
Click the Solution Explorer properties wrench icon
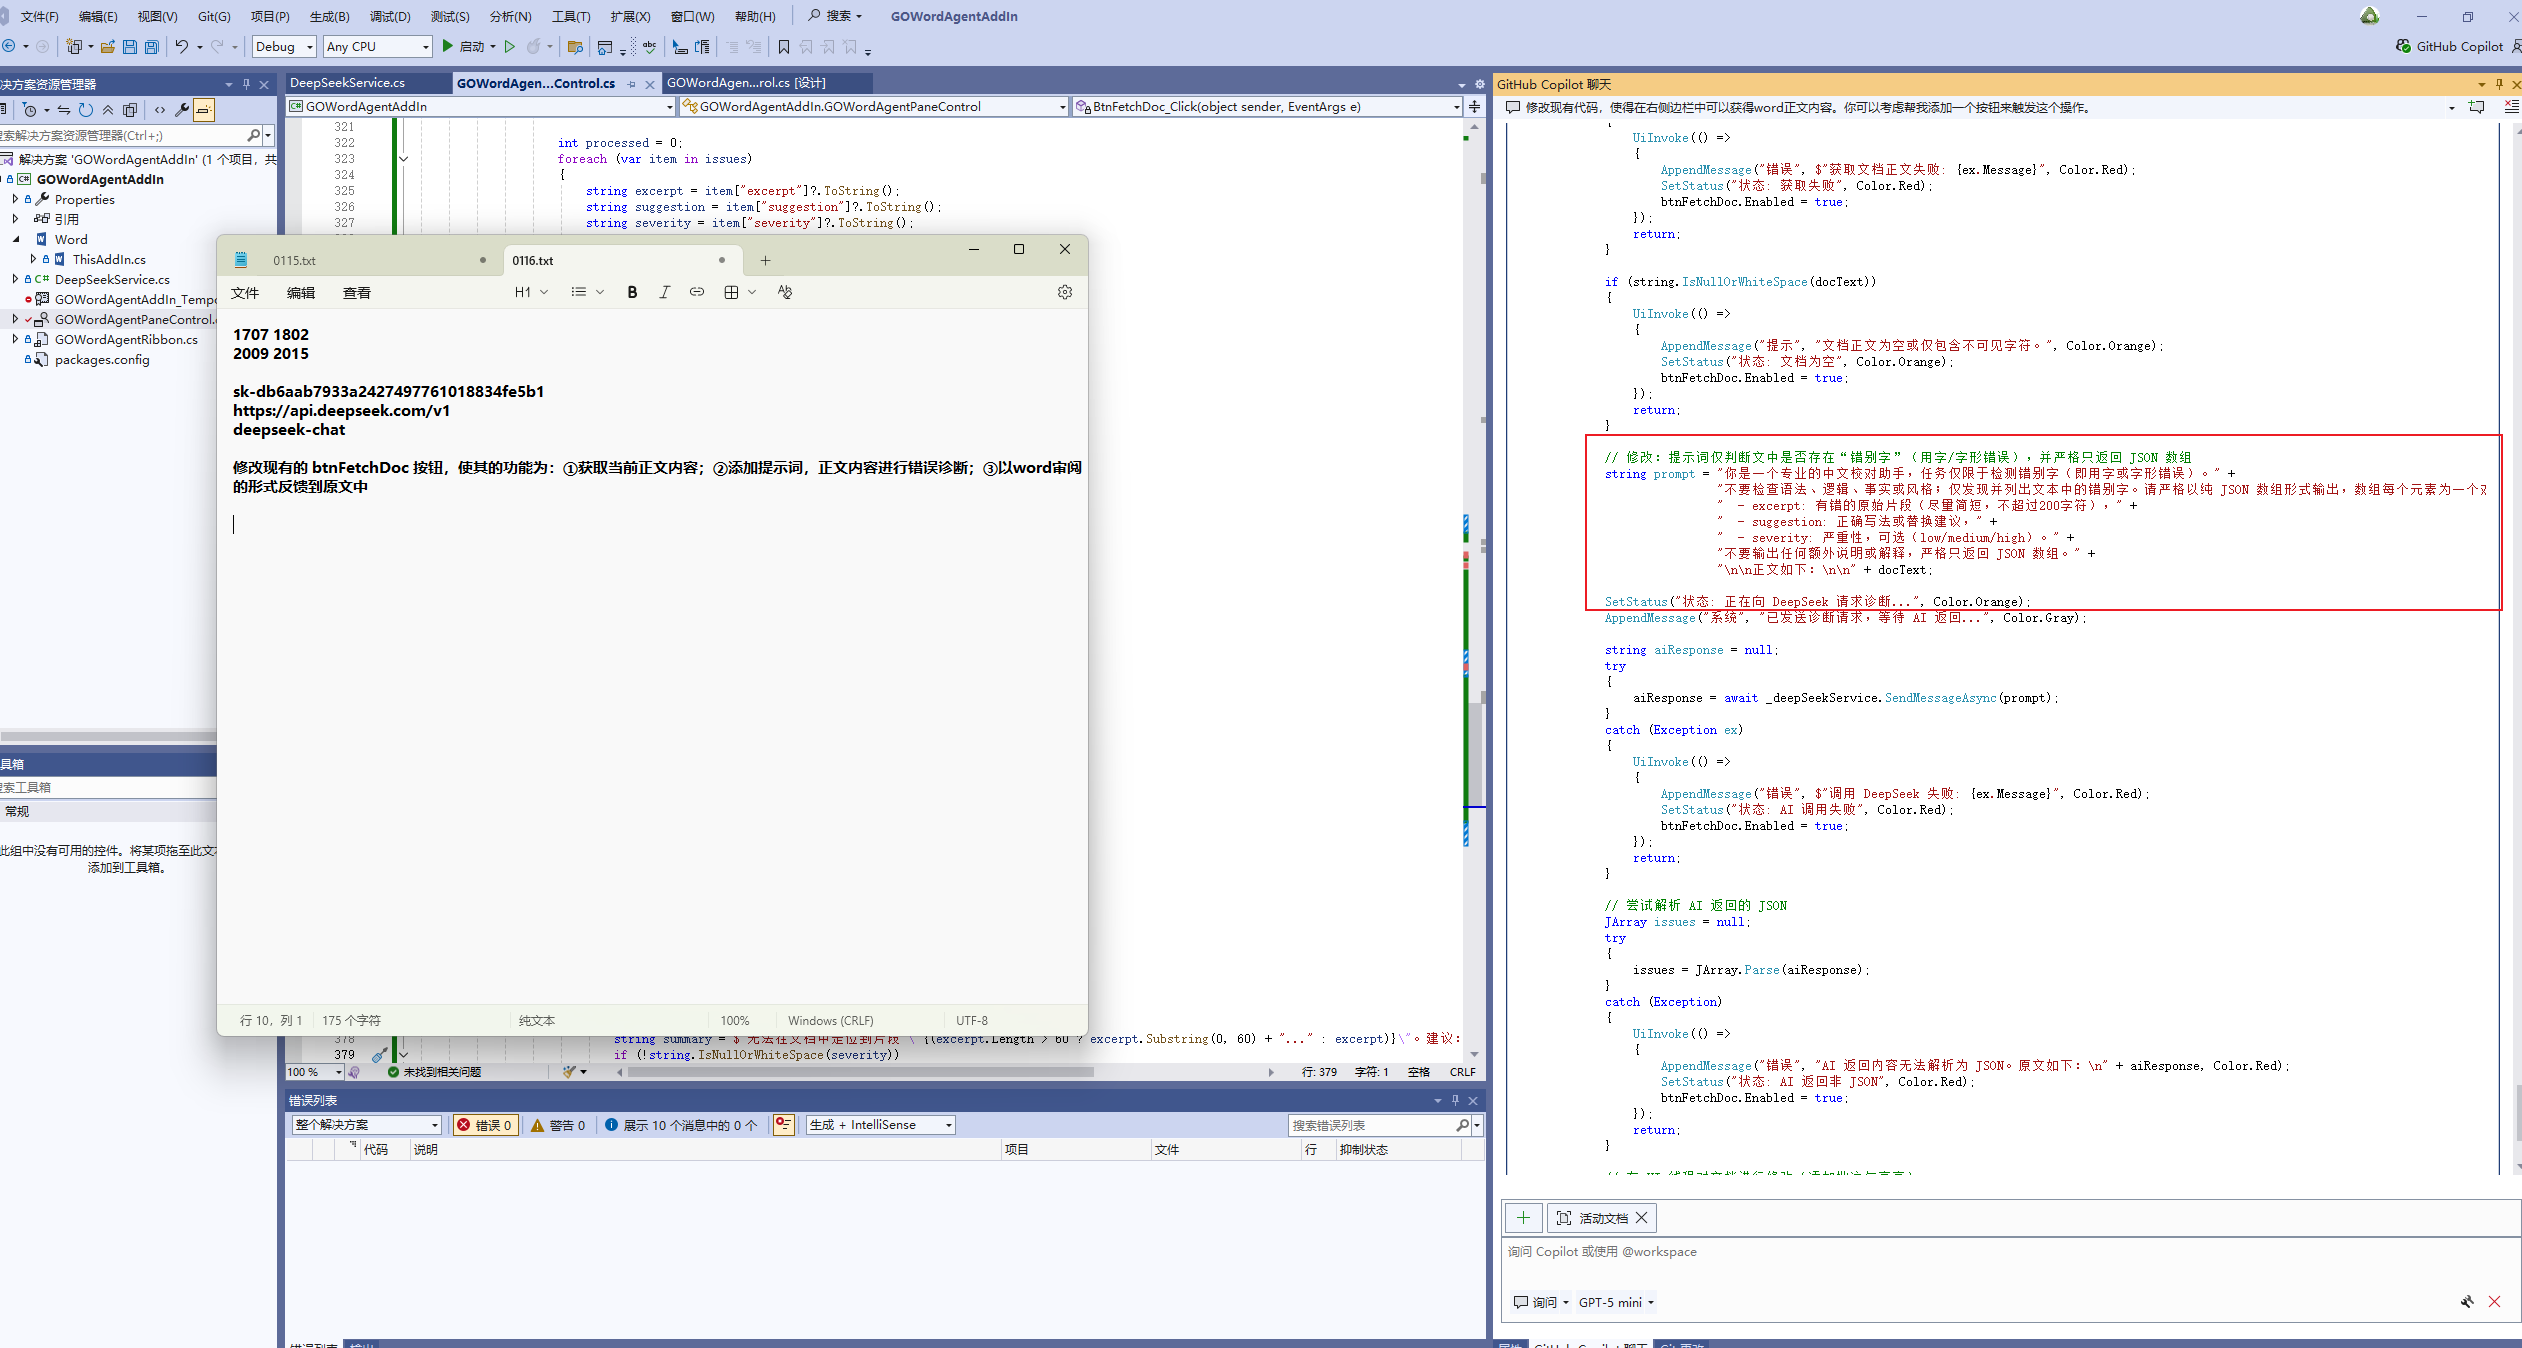tap(182, 110)
